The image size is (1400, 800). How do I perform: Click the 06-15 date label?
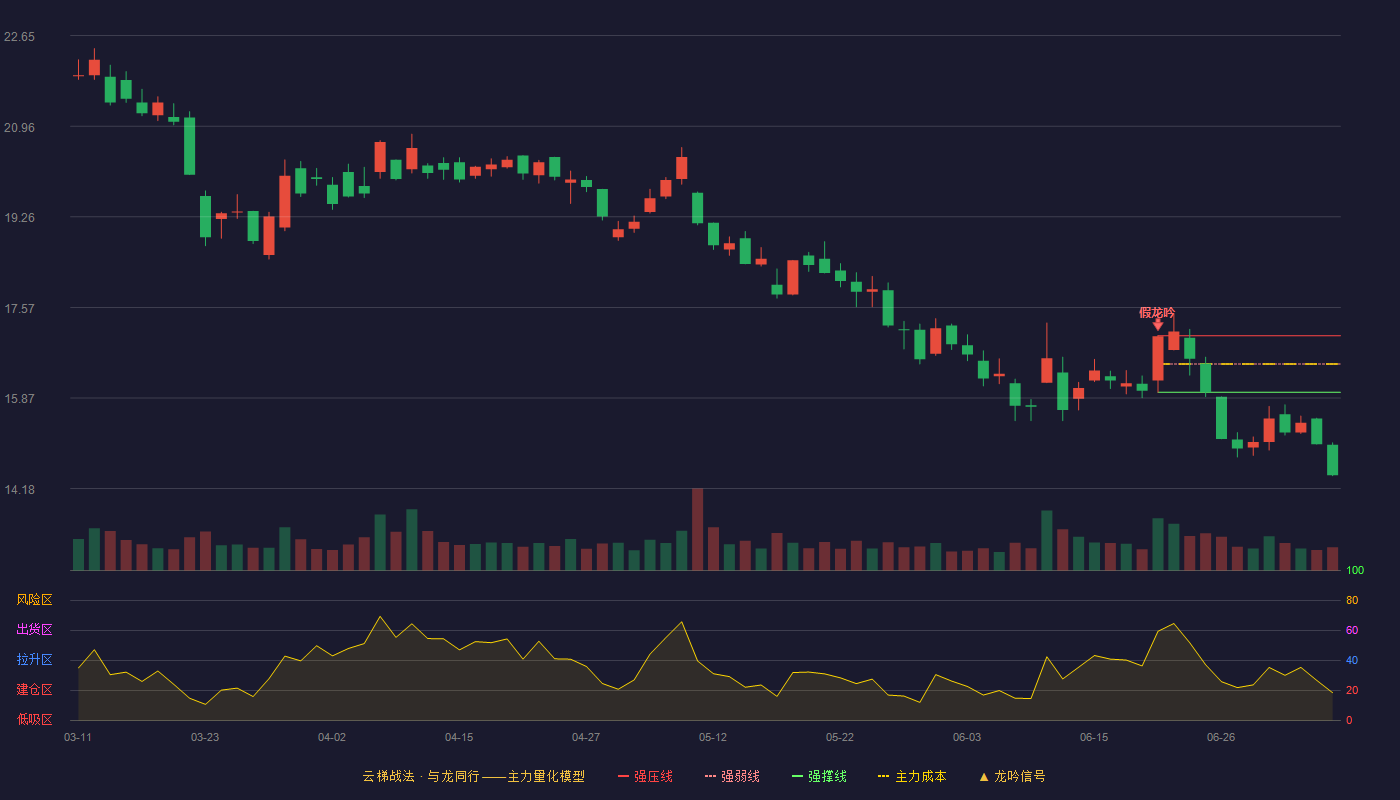[1094, 737]
